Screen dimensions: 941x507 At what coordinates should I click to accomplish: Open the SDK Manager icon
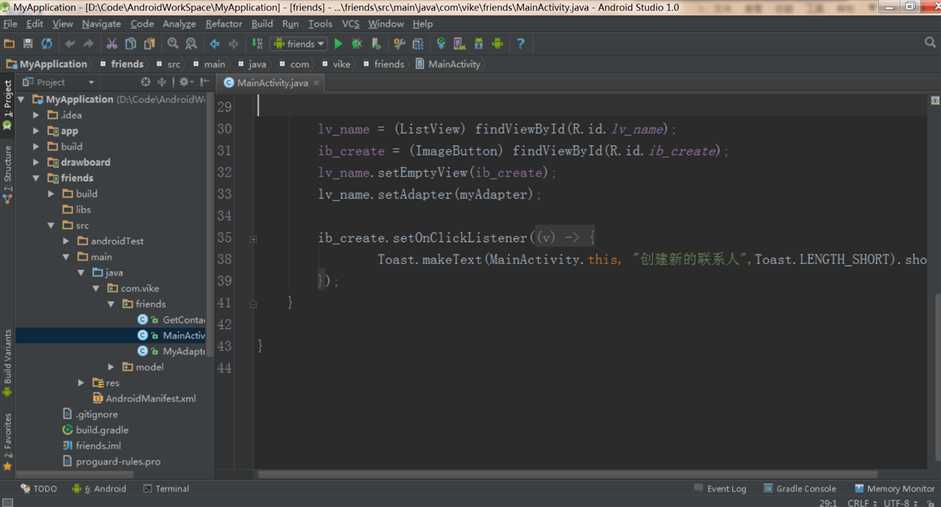click(478, 43)
